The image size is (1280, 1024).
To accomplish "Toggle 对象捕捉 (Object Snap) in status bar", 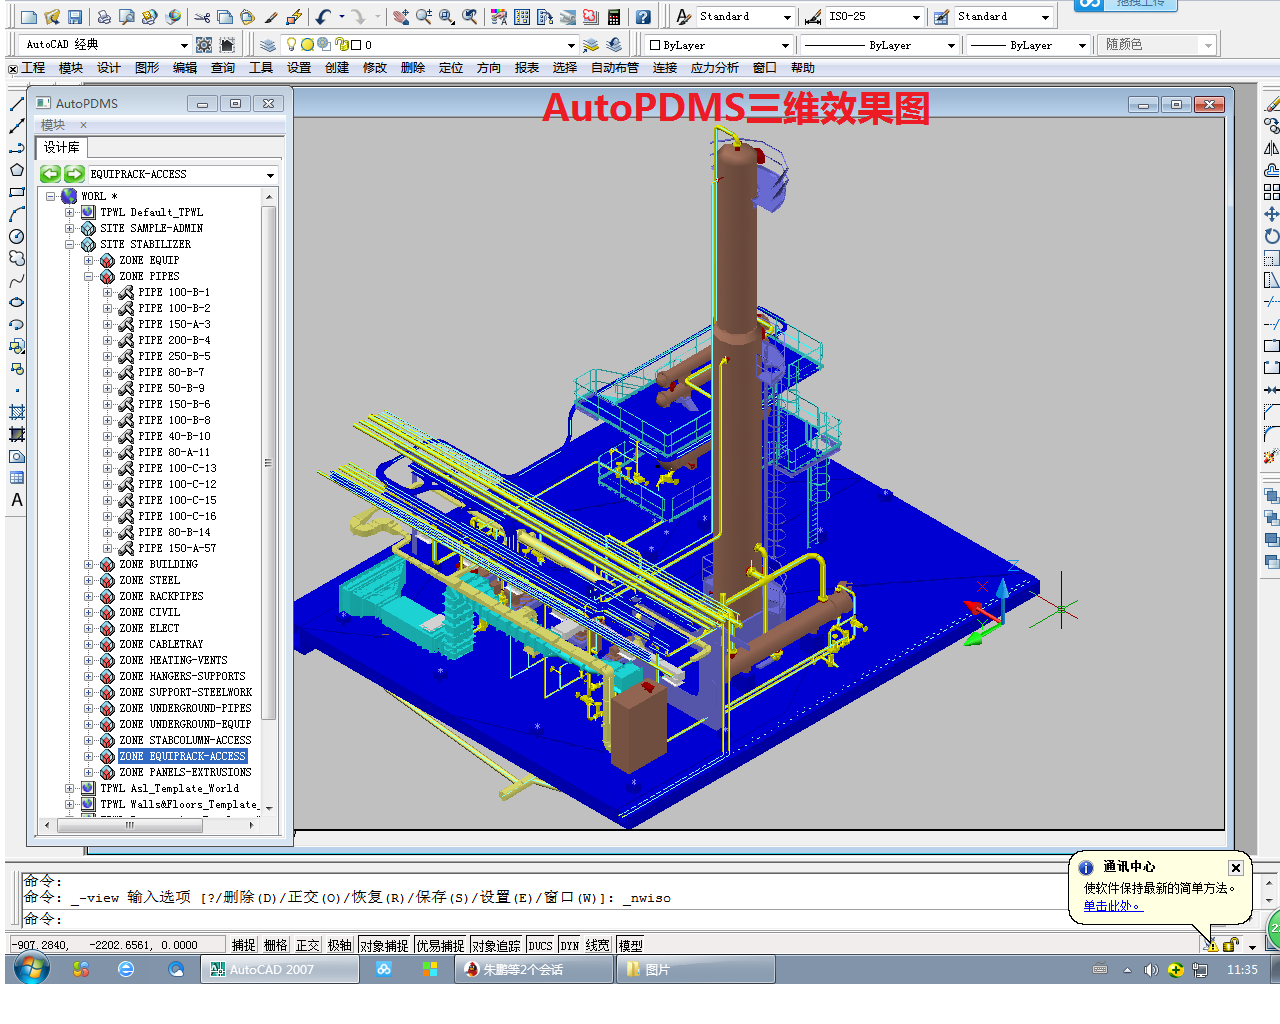I will coord(384,945).
